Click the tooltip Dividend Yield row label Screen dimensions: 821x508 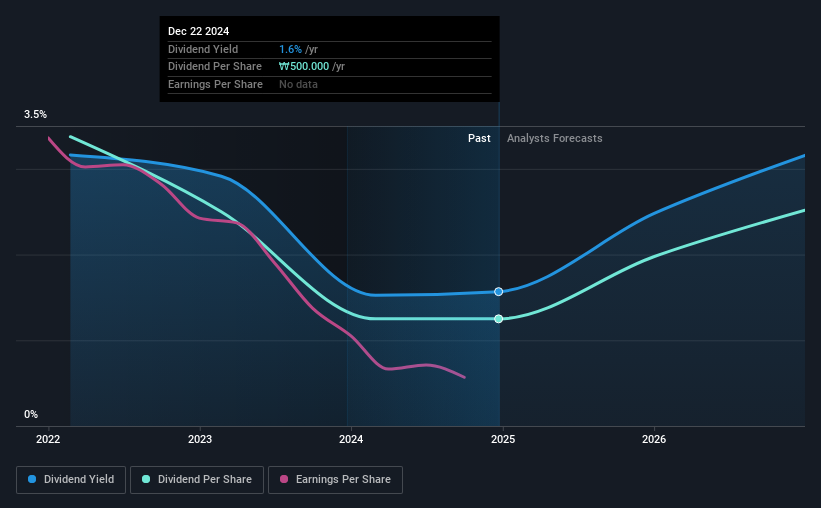tap(203, 49)
